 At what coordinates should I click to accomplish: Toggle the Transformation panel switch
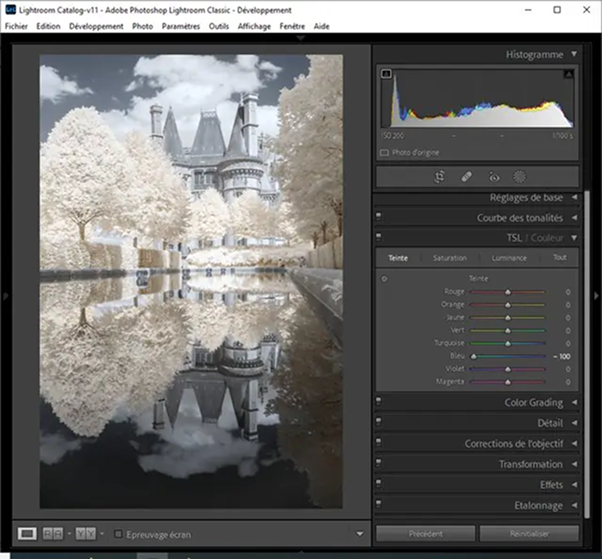click(379, 463)
